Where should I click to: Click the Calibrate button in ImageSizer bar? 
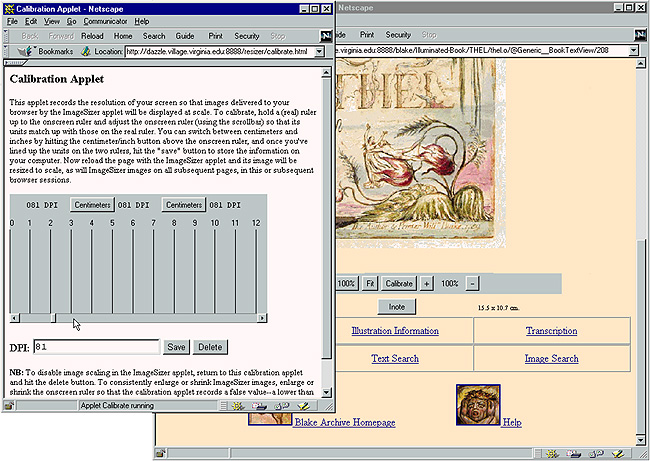tap(399, 284)
